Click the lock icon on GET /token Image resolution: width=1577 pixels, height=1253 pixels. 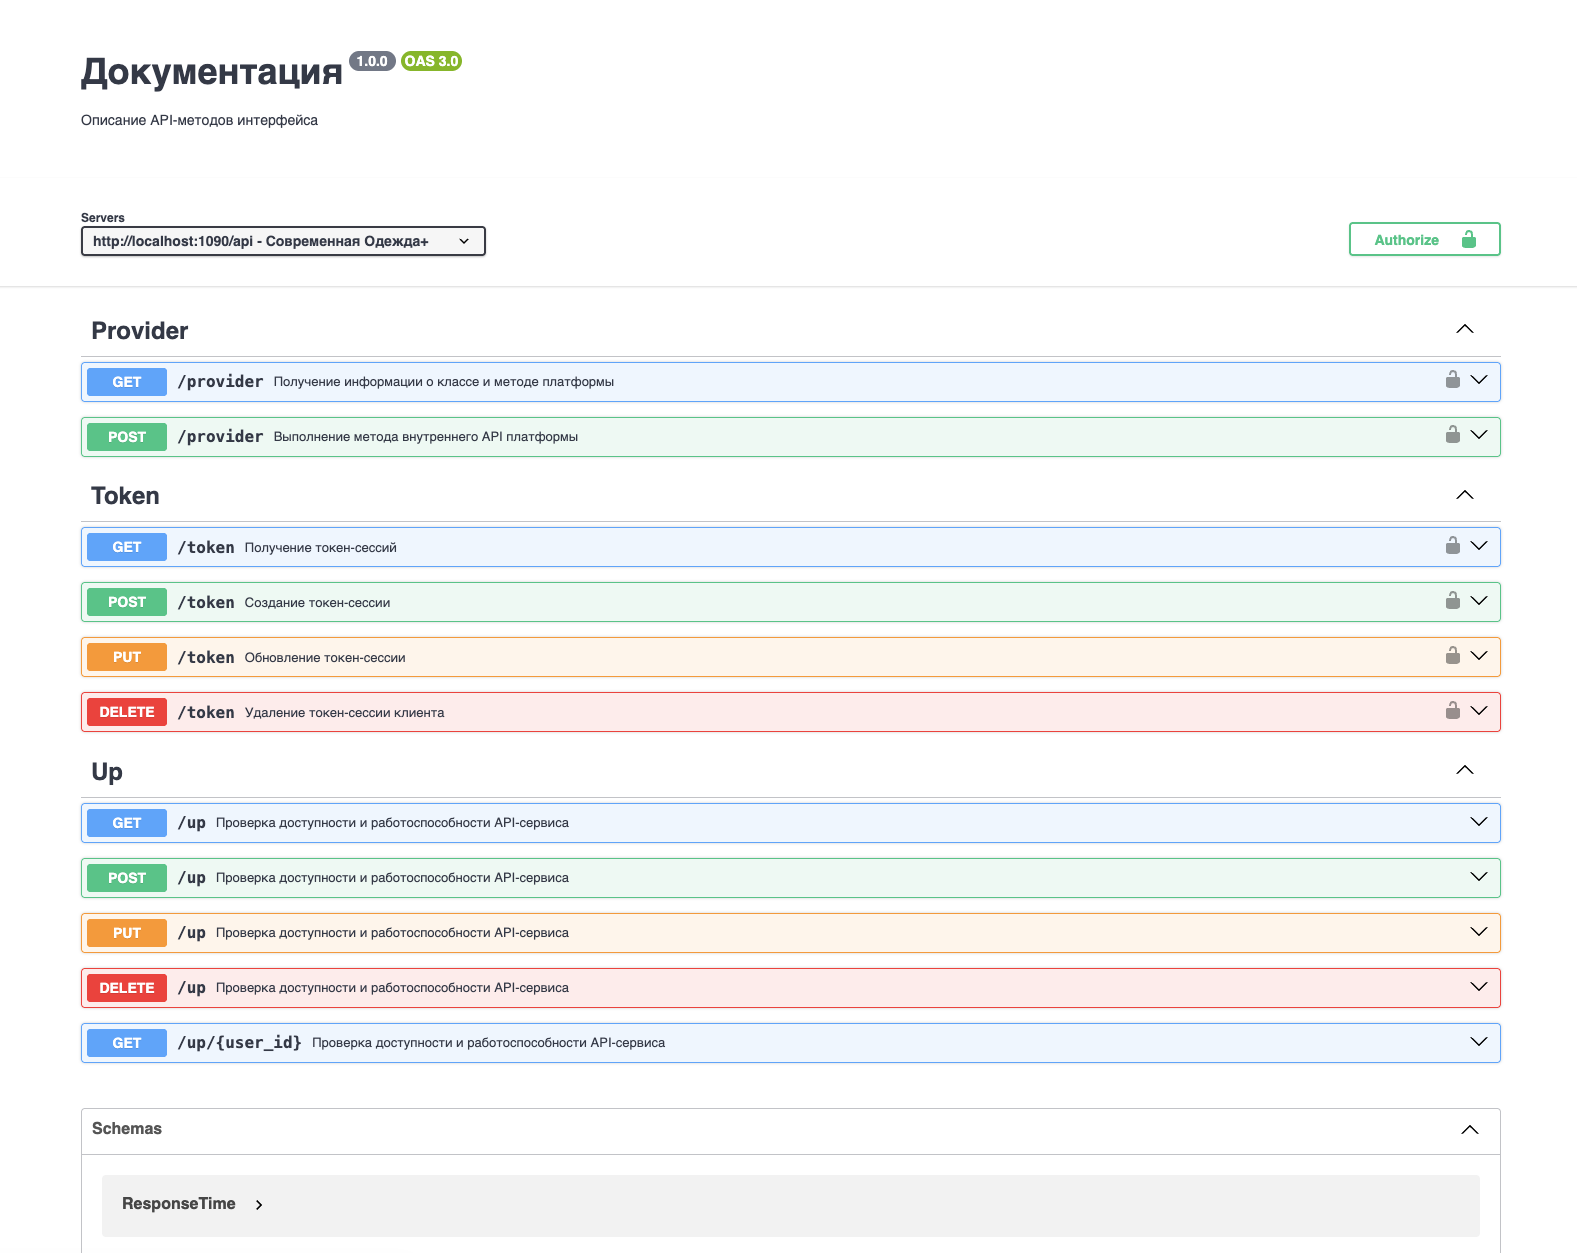(x=1452, y=546)
